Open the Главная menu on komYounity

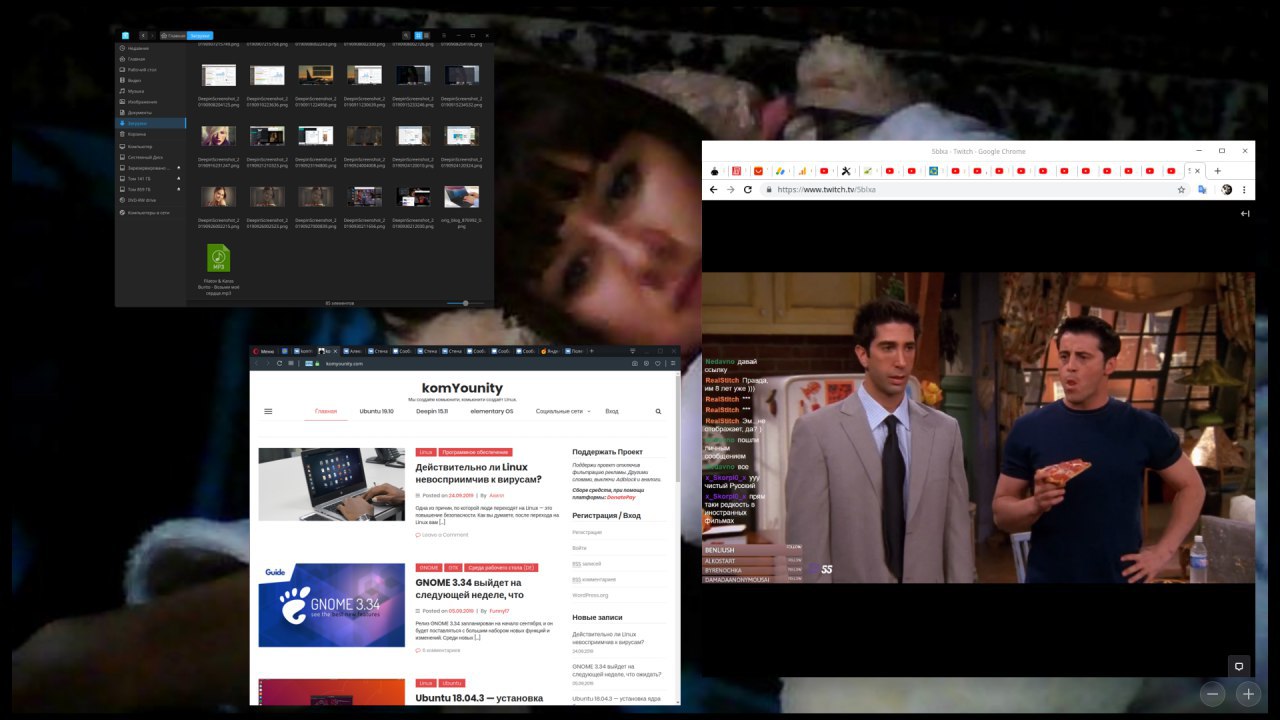pos(326,411)
